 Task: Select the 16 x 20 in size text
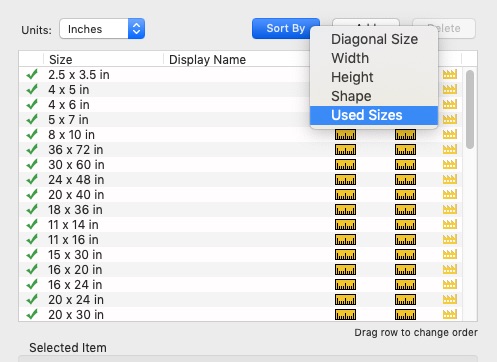pyautogui.click(x=75, y=270)
